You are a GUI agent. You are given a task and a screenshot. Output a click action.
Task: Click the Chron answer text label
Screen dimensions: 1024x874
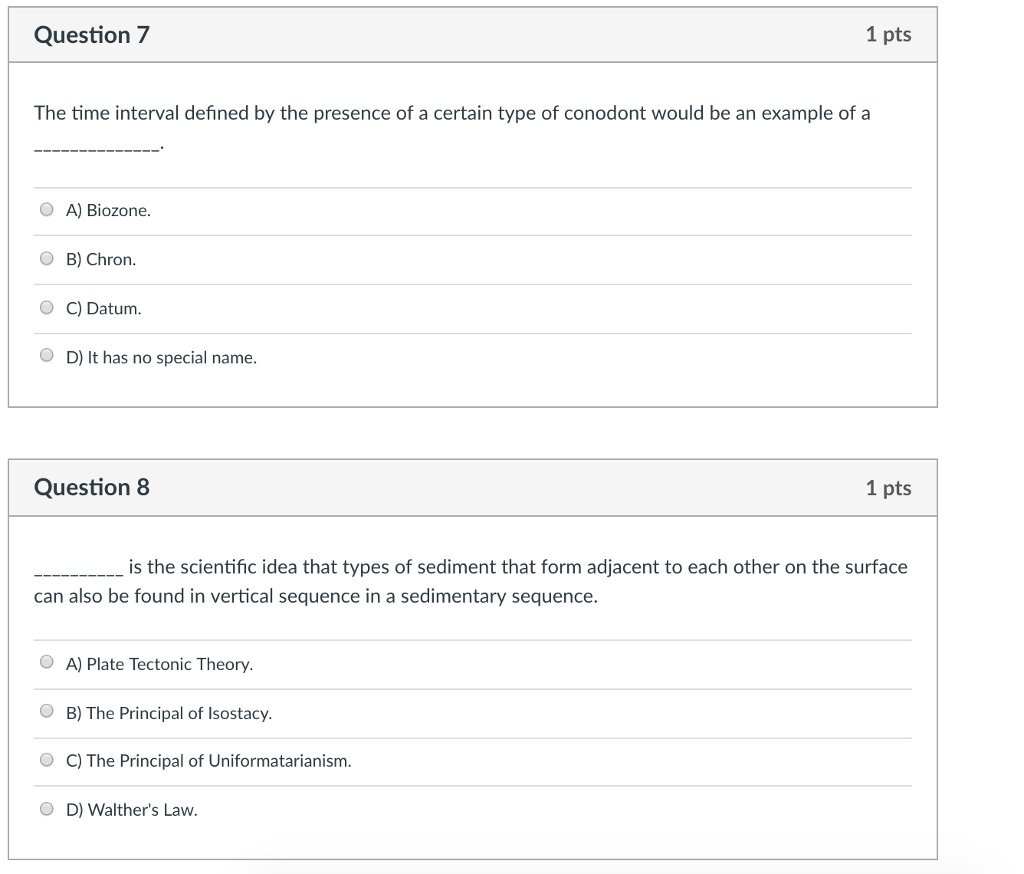pos(100,259)
